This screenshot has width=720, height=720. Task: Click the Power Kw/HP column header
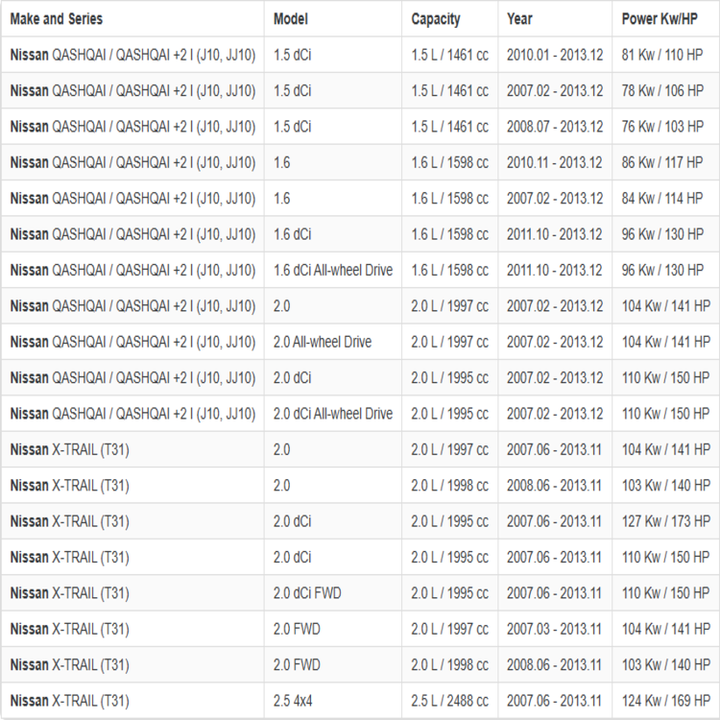659,19
